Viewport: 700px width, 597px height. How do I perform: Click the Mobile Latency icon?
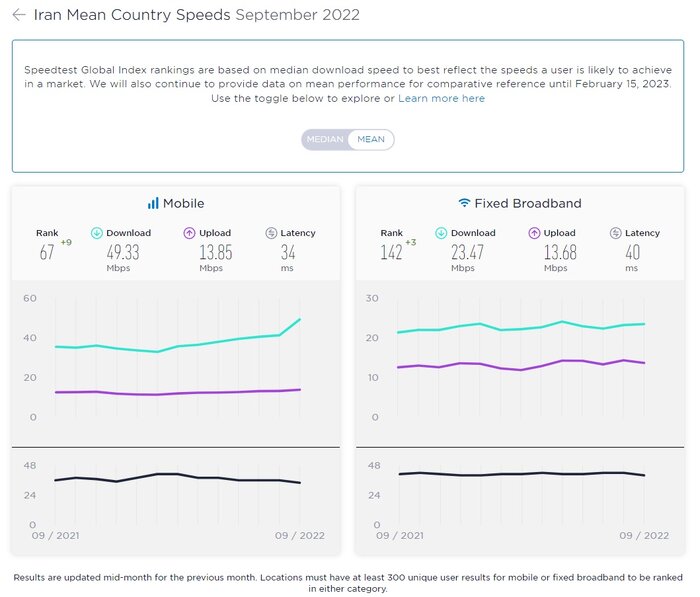(x=271, y=233)
